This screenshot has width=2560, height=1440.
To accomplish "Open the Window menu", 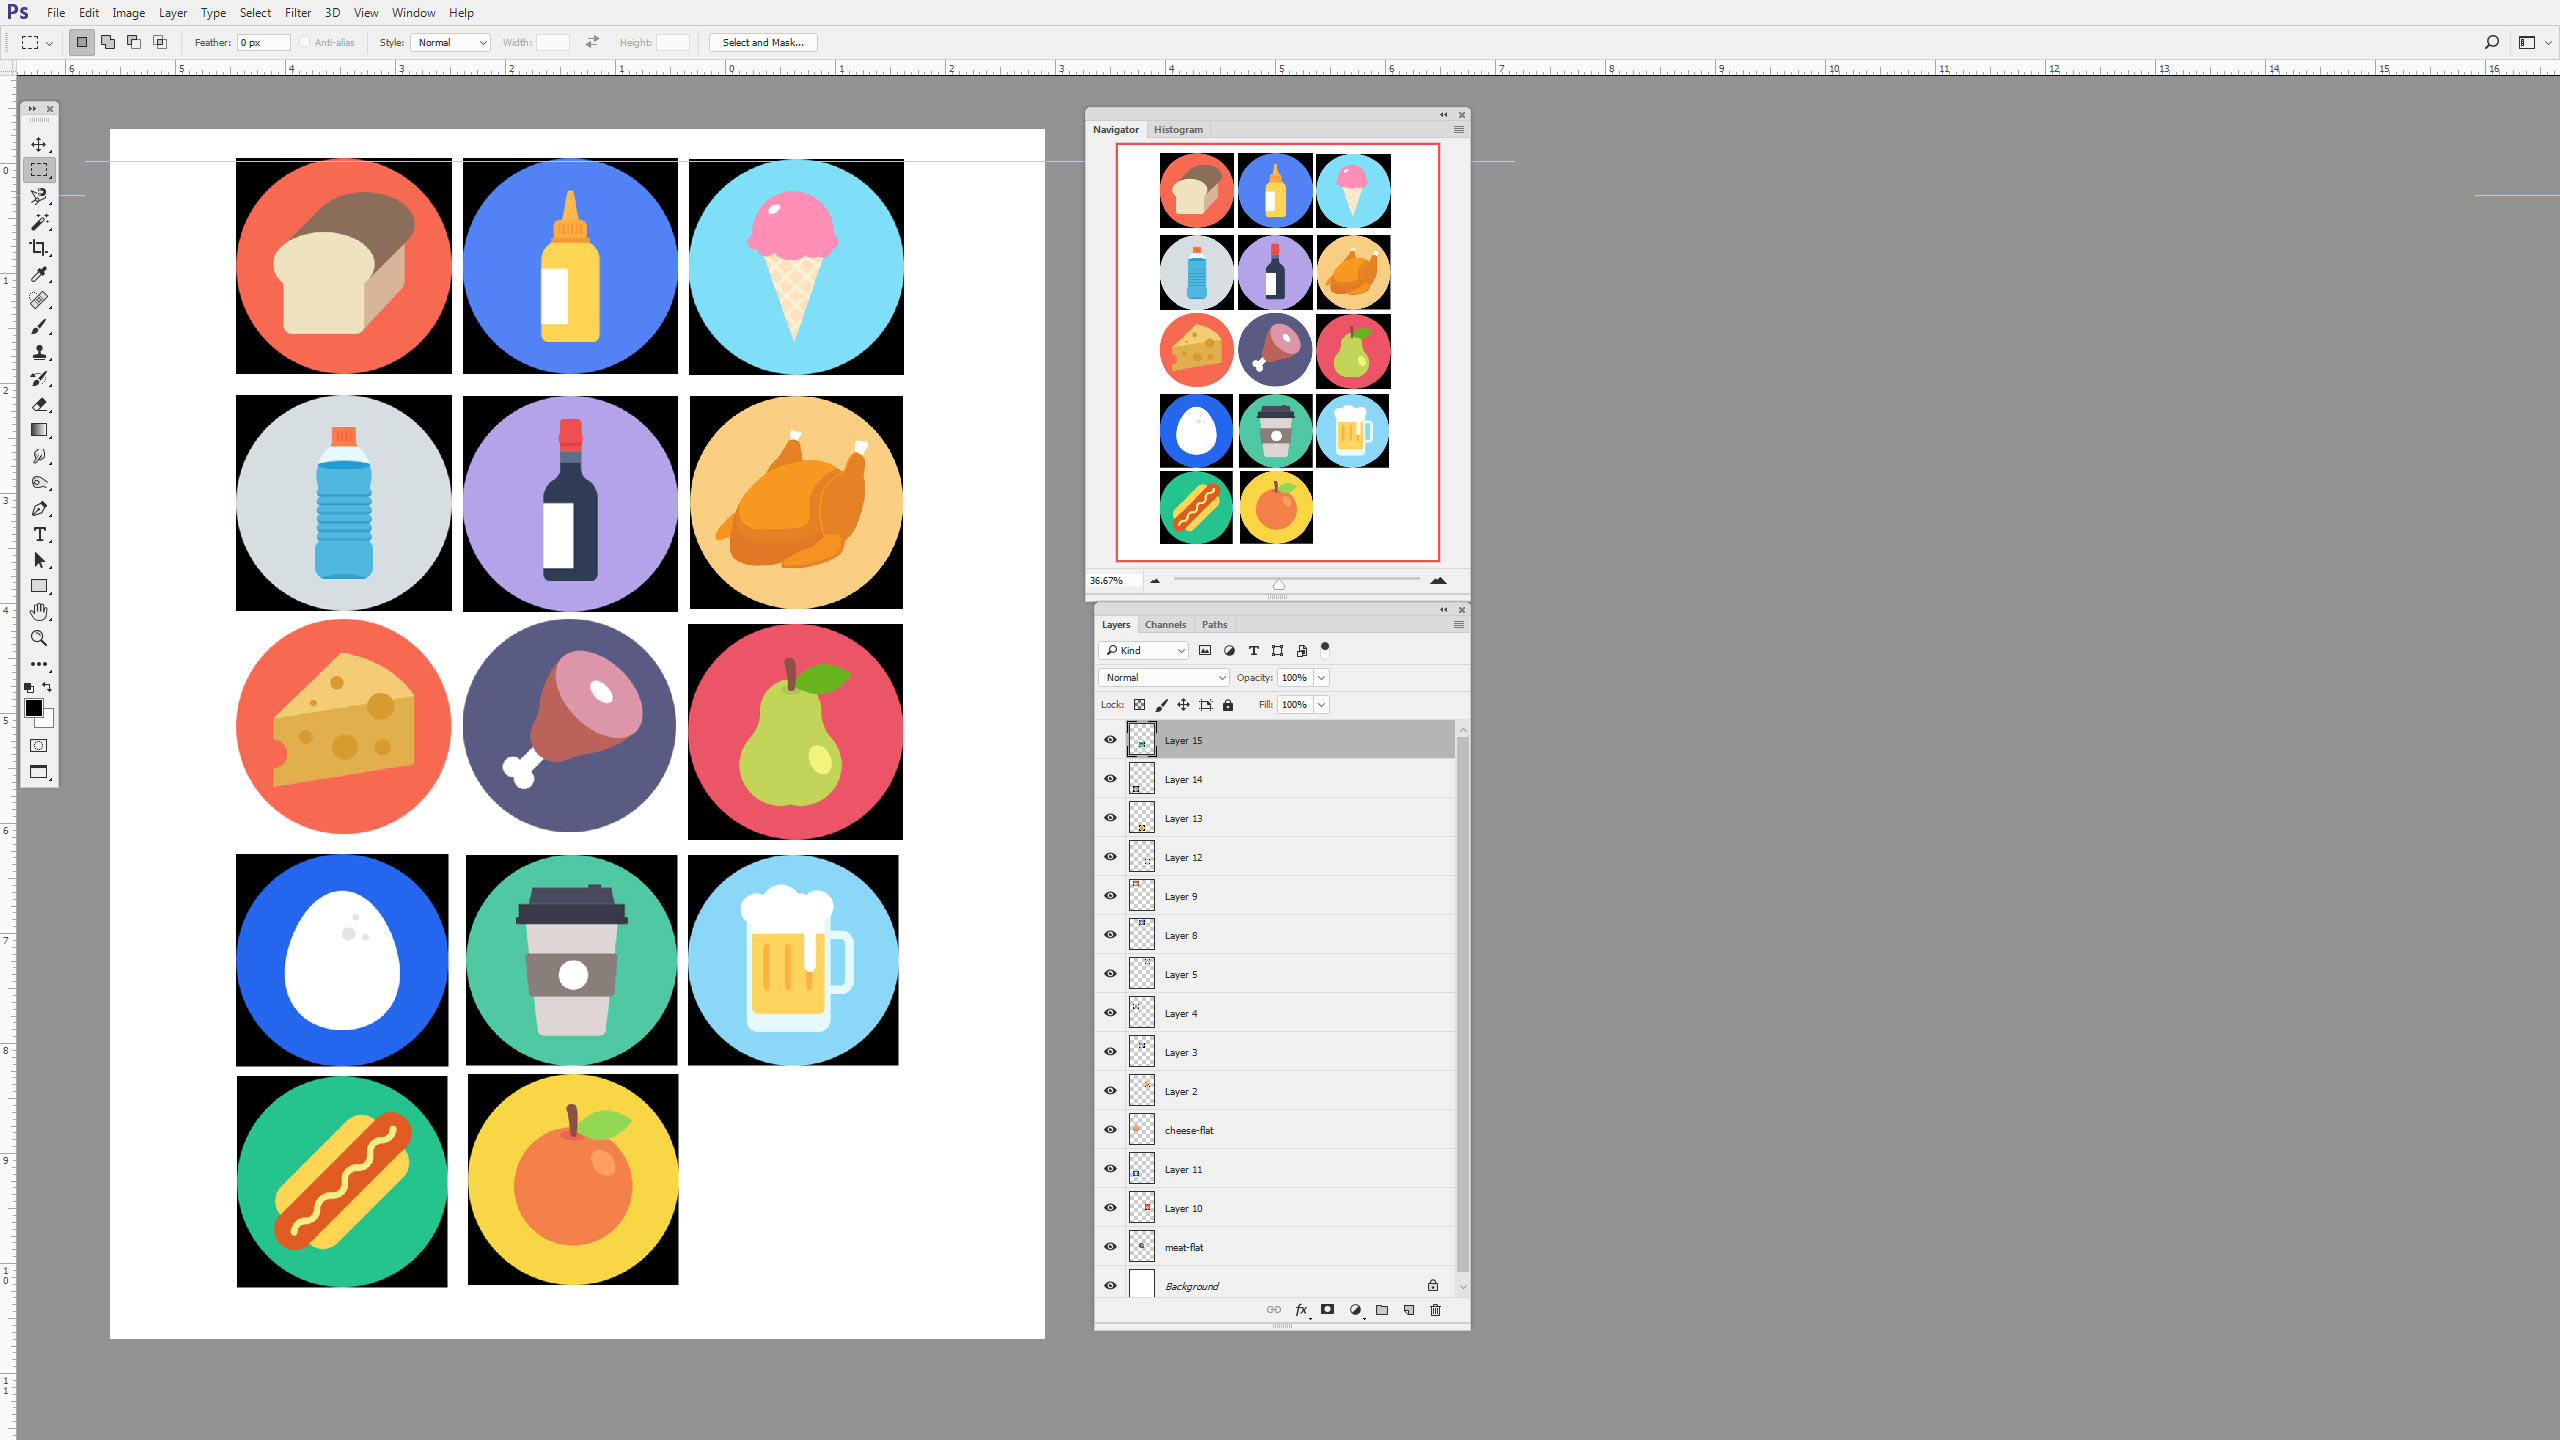I will point(413,13).
